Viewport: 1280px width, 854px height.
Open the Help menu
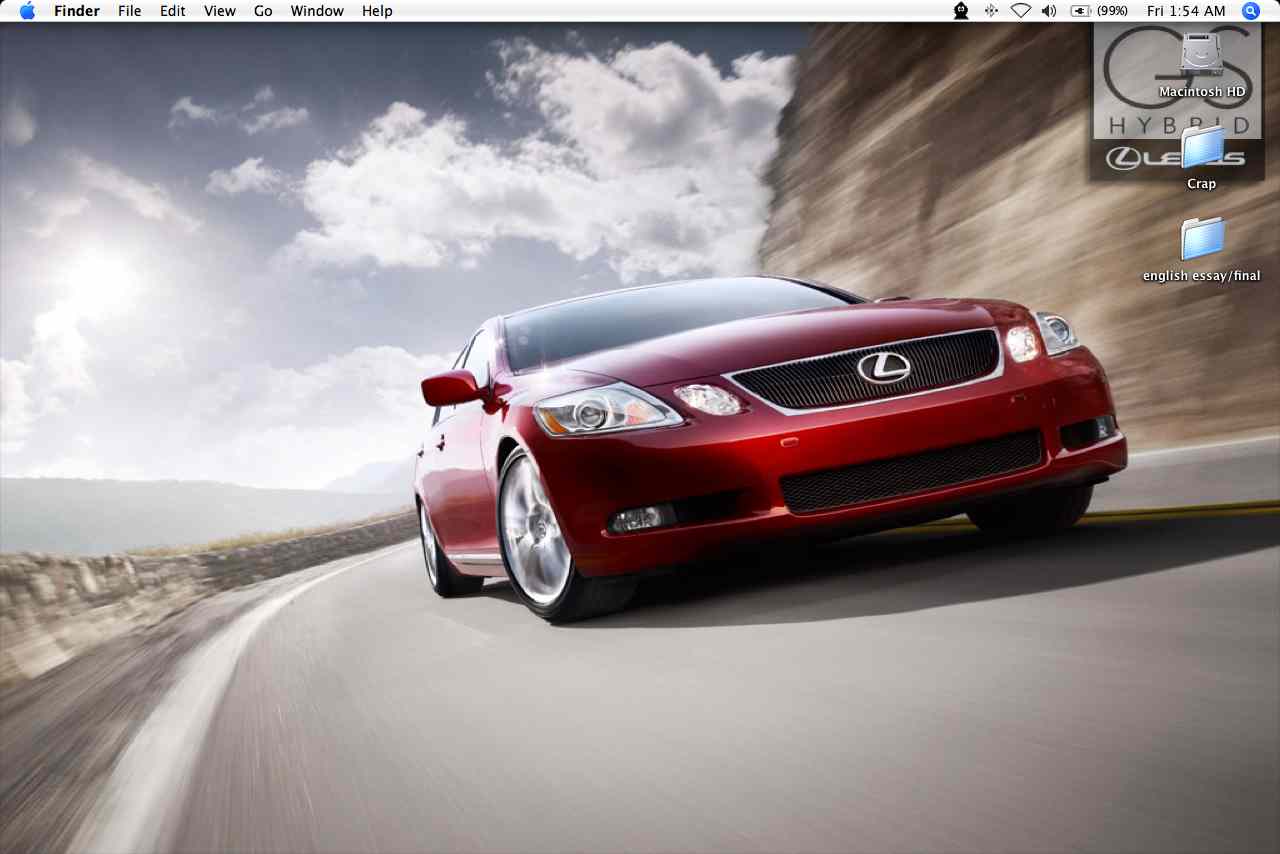point(377,11)
